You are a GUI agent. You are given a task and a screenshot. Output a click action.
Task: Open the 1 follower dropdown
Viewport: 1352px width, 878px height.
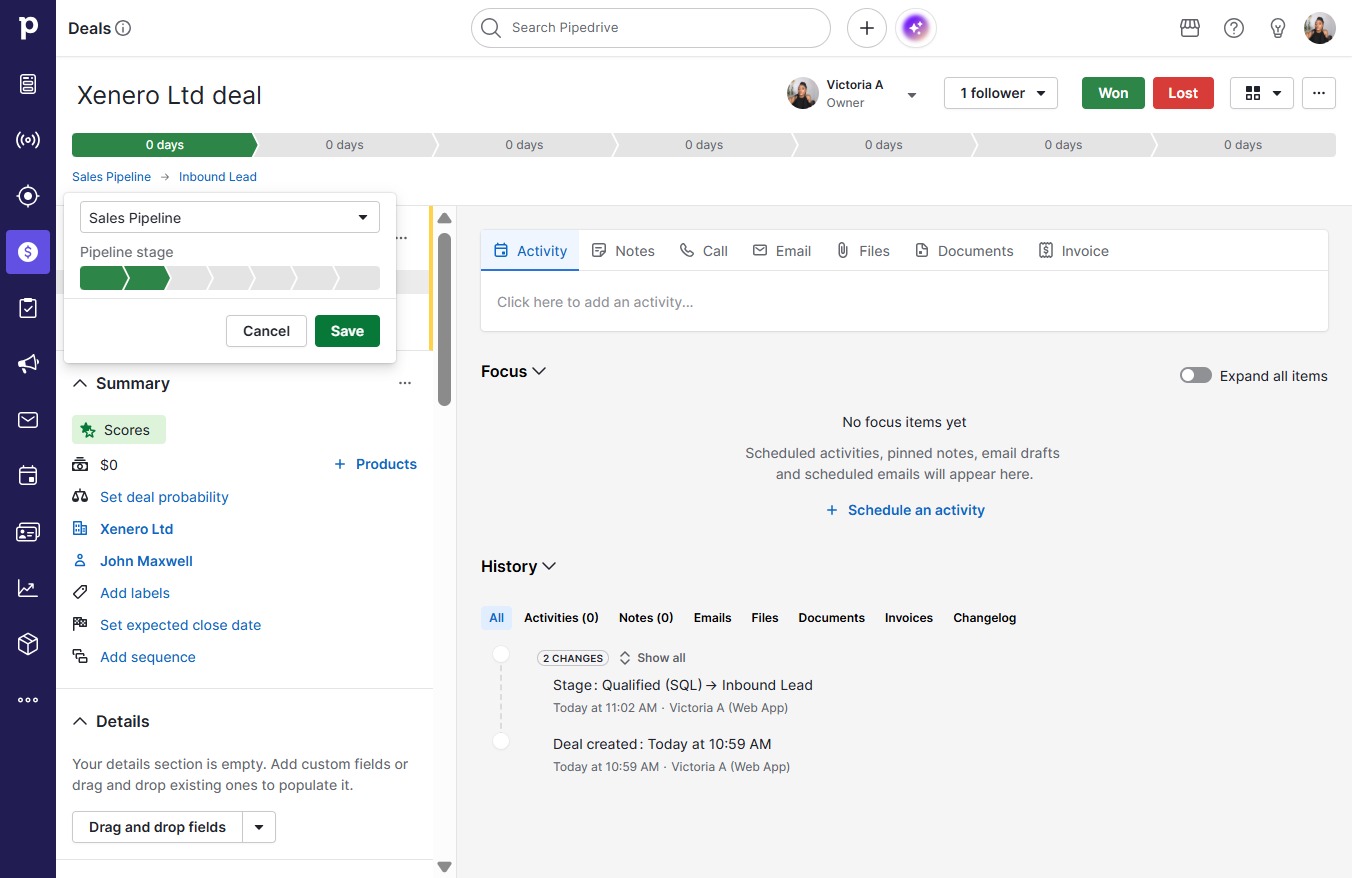tap(1001, 93)
